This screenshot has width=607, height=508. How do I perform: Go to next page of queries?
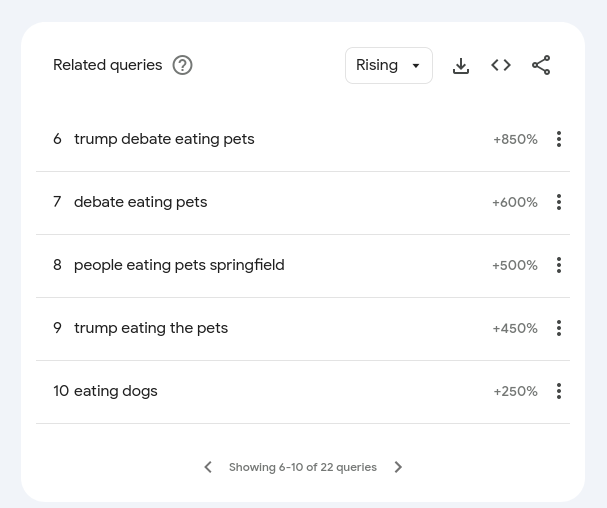pos(398,467)
